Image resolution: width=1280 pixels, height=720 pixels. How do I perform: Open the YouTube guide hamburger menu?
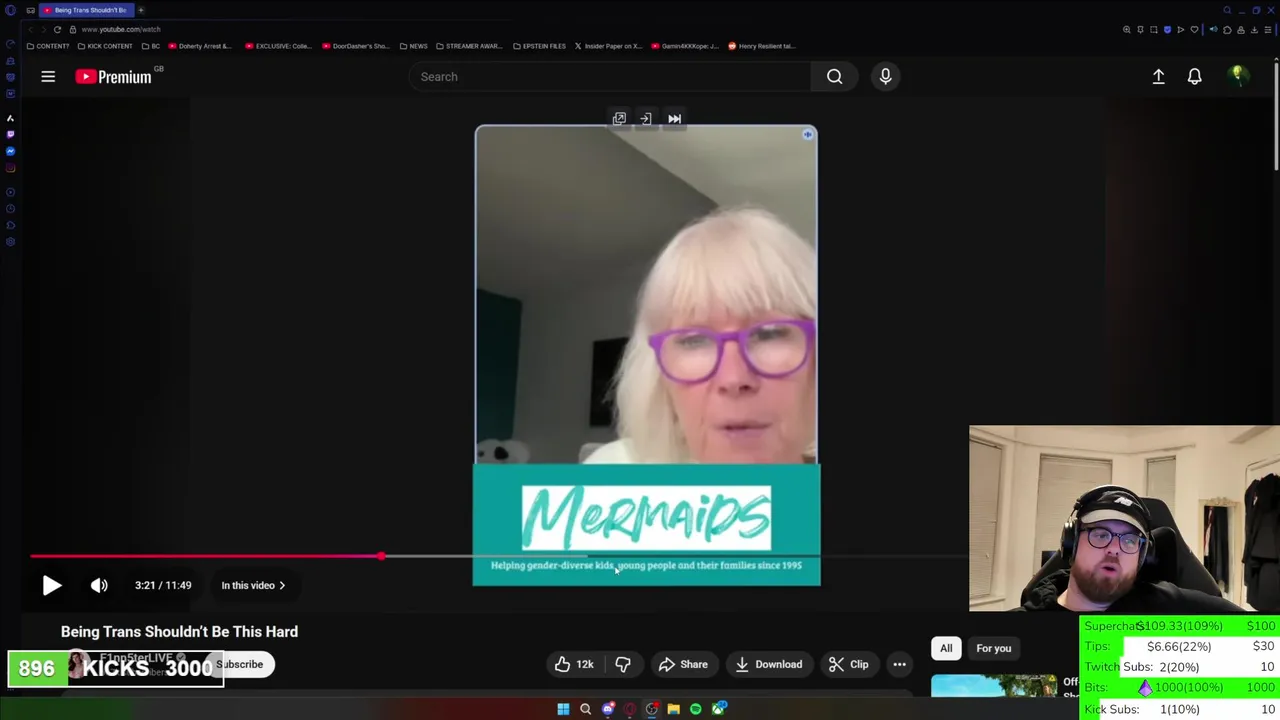(48, 76)
